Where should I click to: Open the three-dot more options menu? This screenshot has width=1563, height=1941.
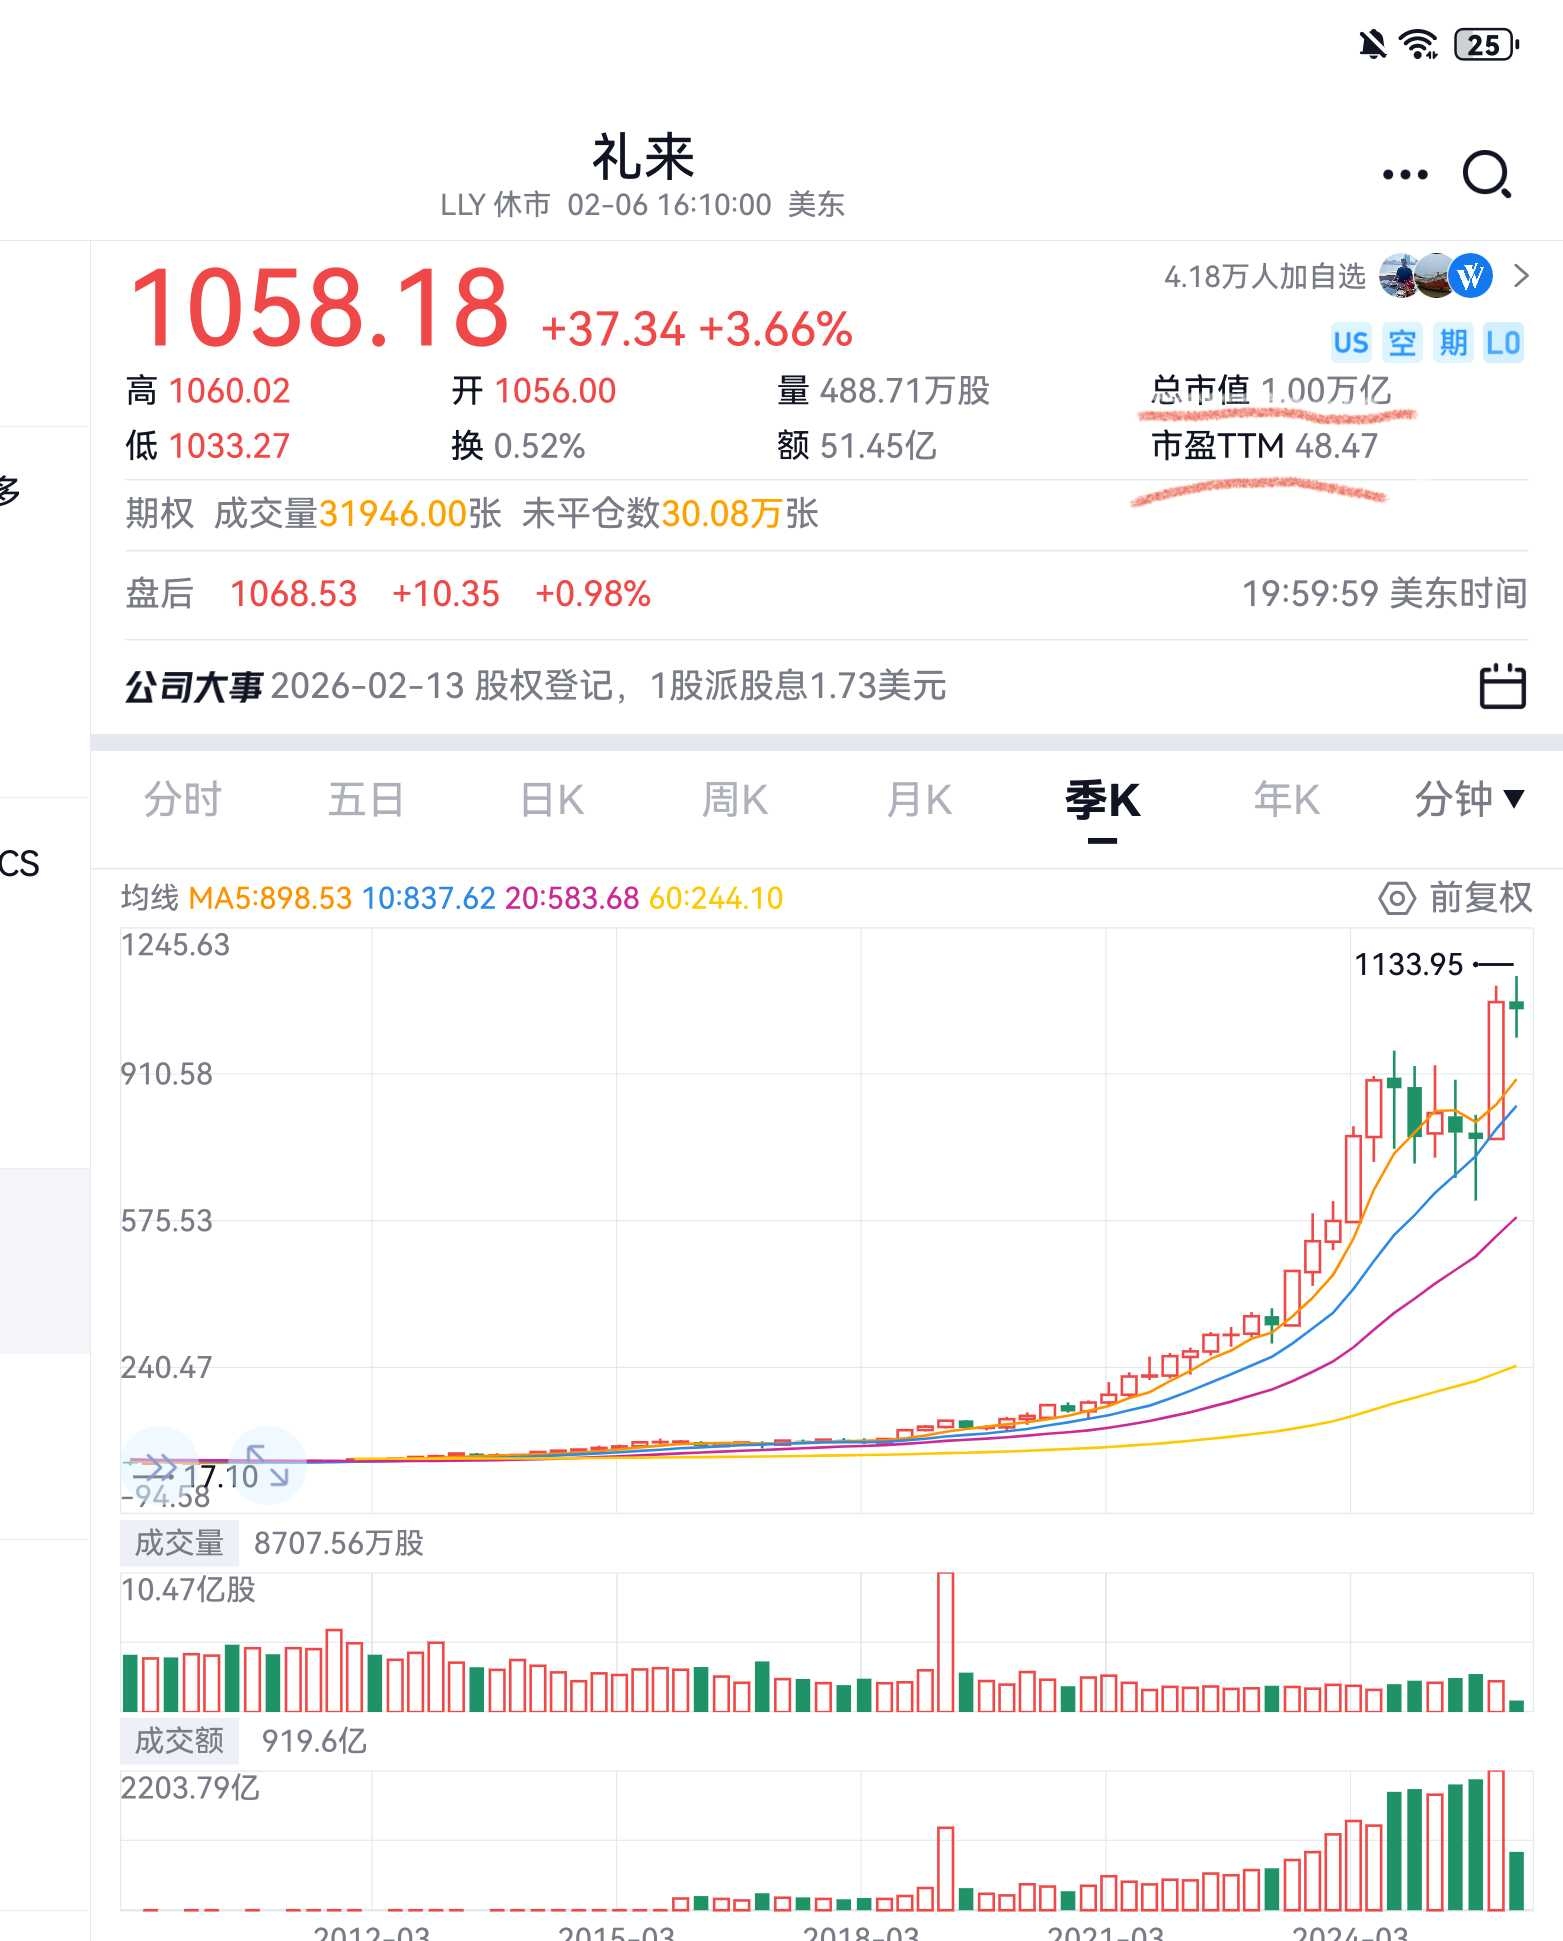[x=1405, y=175]
